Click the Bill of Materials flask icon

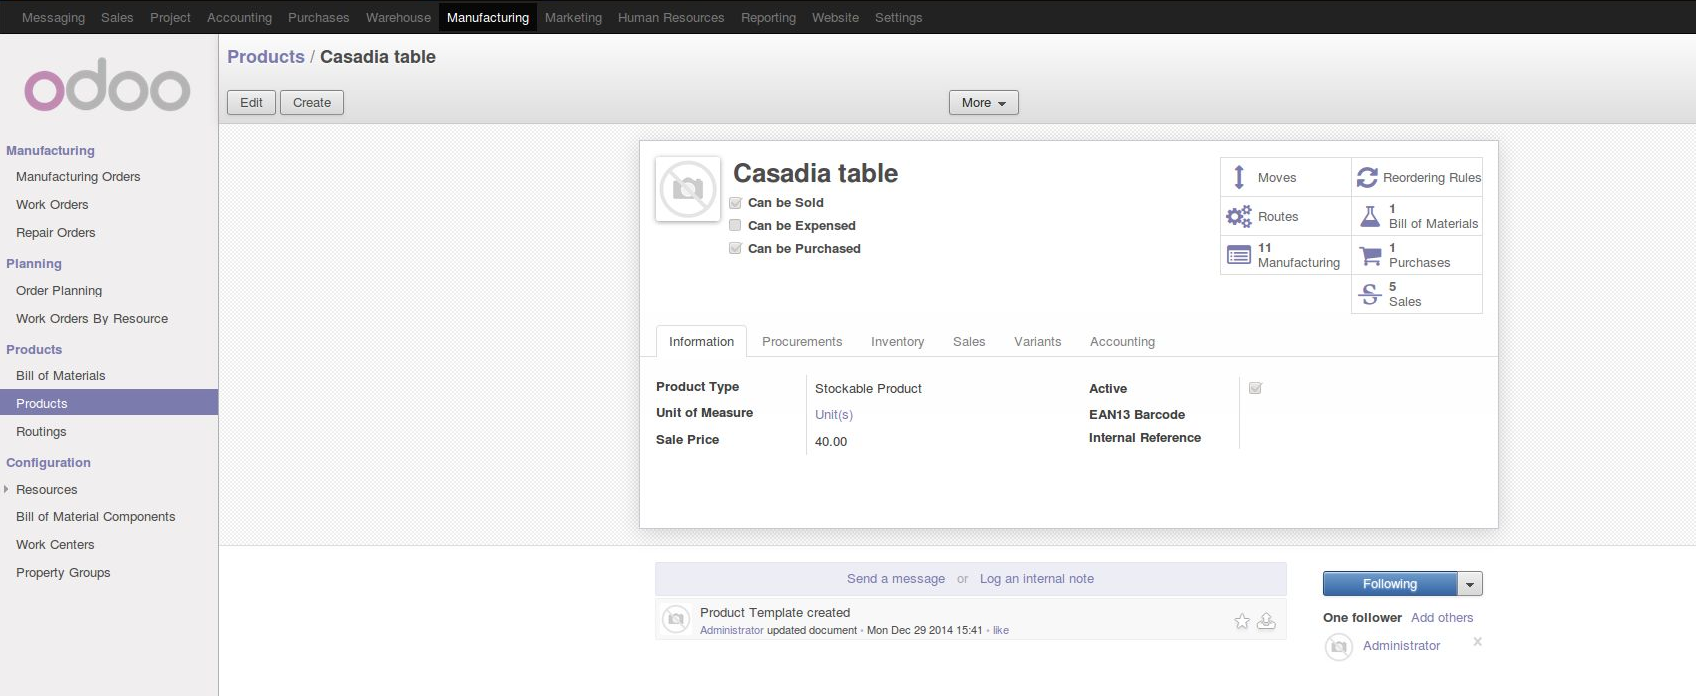coord(1370,216)
